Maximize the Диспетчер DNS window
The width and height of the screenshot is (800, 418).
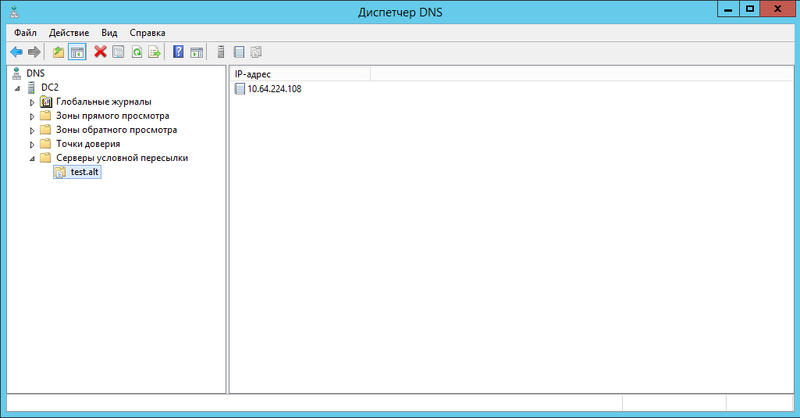coord(749,9)
